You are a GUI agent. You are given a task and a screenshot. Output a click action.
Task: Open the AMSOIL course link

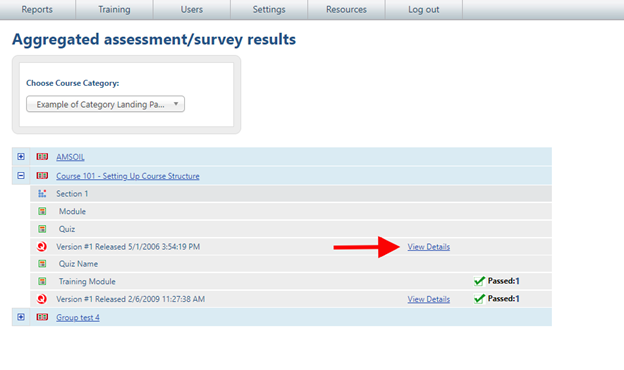coord(70,157)
